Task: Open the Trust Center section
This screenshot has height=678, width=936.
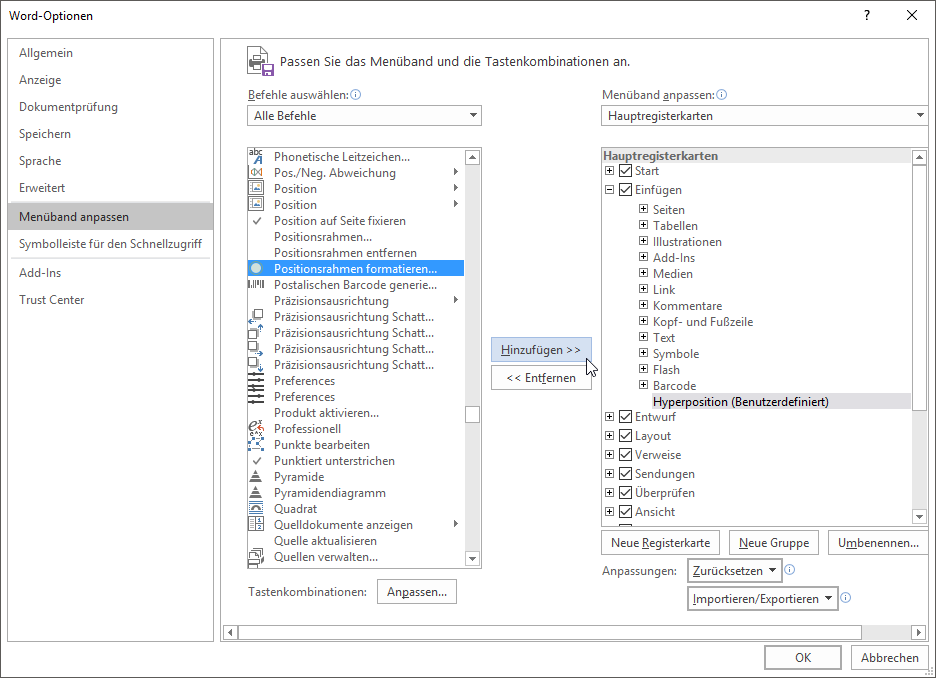Action: click(52, 300)
